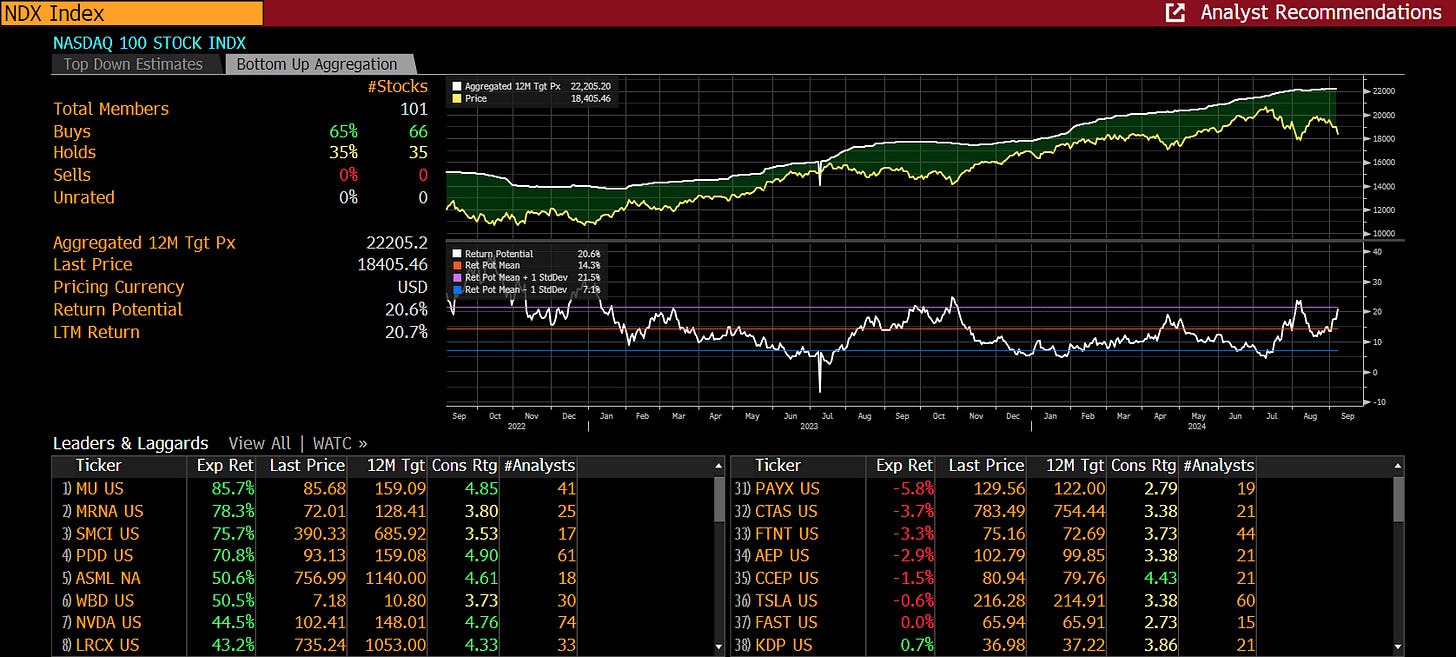Click the left table scrollbar thumb
This screenshot has height=657, width=1456.
[x=718, y=499]
